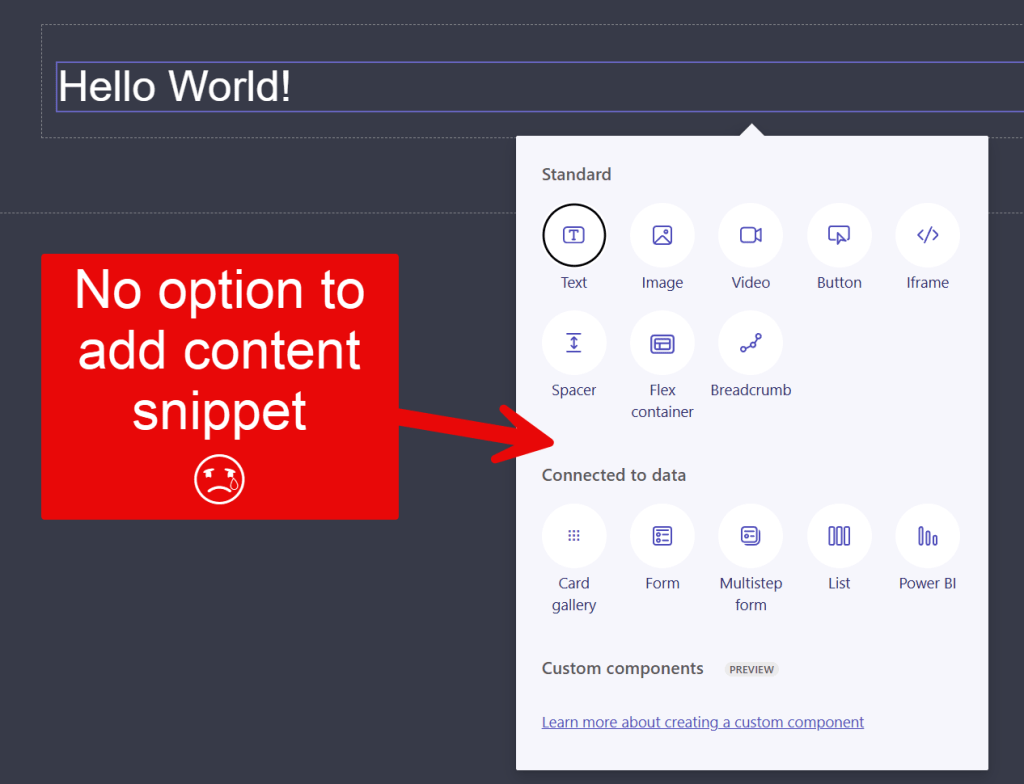This screenshot has height=784, width=1024.
Task: Insert a Spacer component
Action: pyautogui.click(x=574, y=343)
